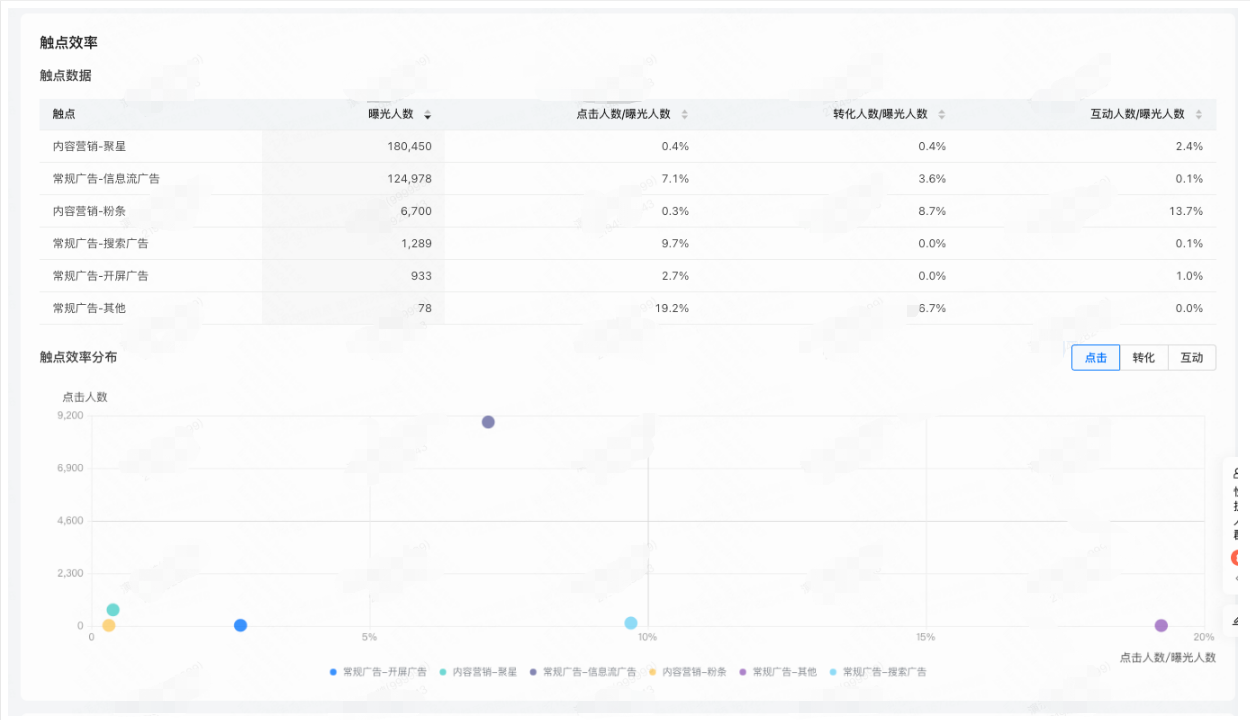Click sort arrows next to 转化人数/曝光人数
Screen dimensions: 1250x720
pos(942,115)
